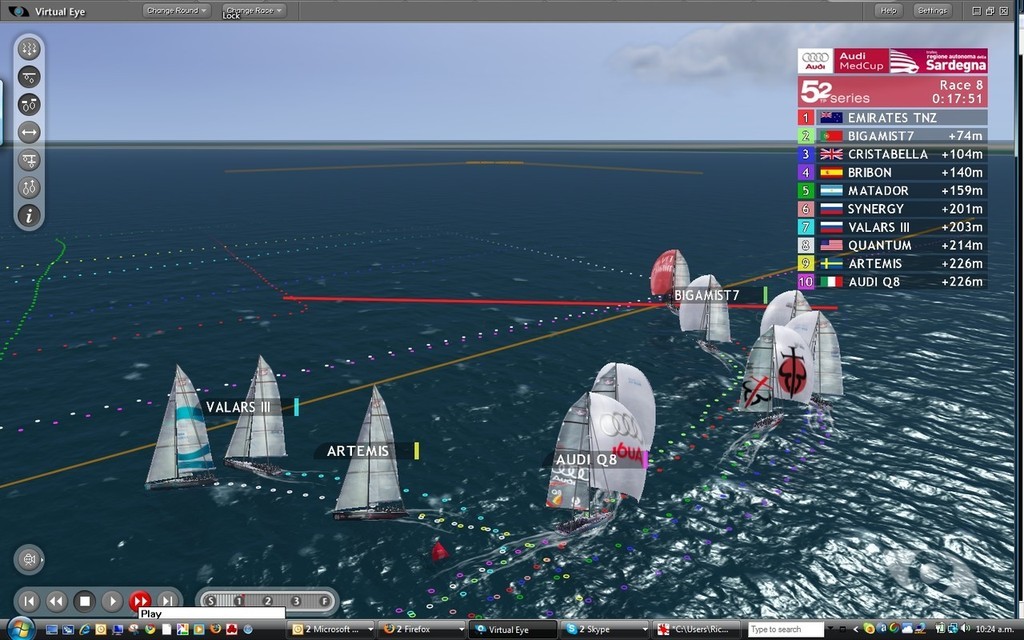Screen dimensions: 1024x640
Task: Select QUANTUM row in leaderboard
Action: [x=892, y=246]
